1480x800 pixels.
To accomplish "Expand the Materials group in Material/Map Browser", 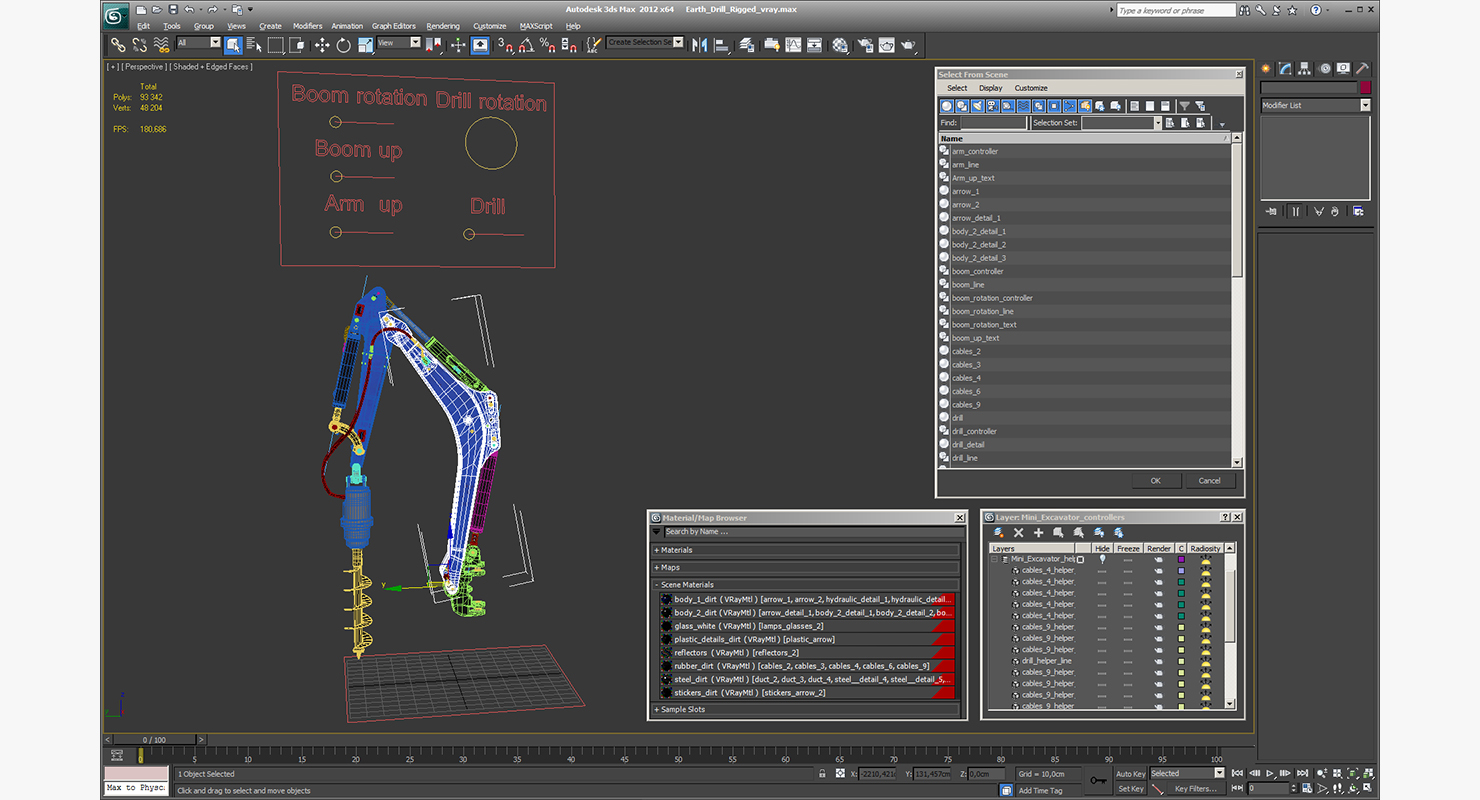I will (806, 550).
